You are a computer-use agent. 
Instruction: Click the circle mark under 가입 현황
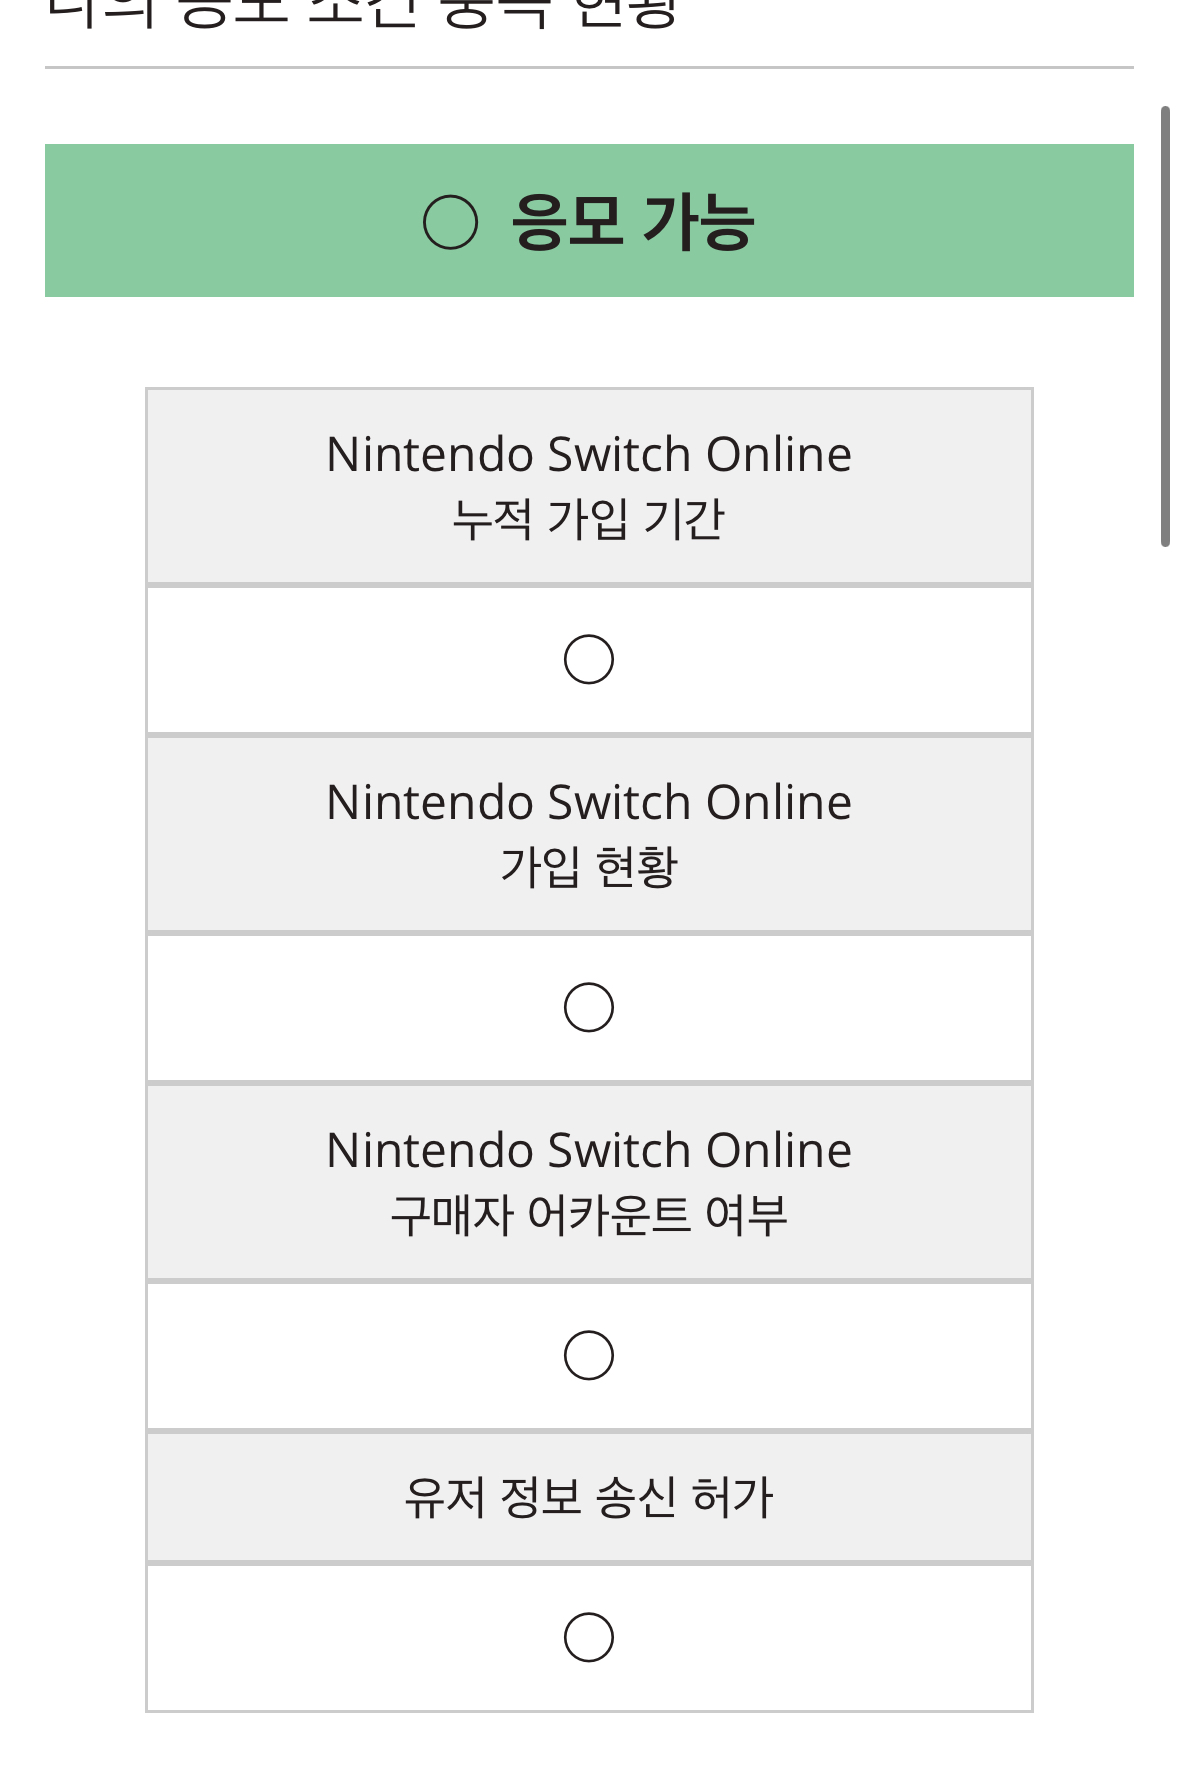pos(588,1007)
